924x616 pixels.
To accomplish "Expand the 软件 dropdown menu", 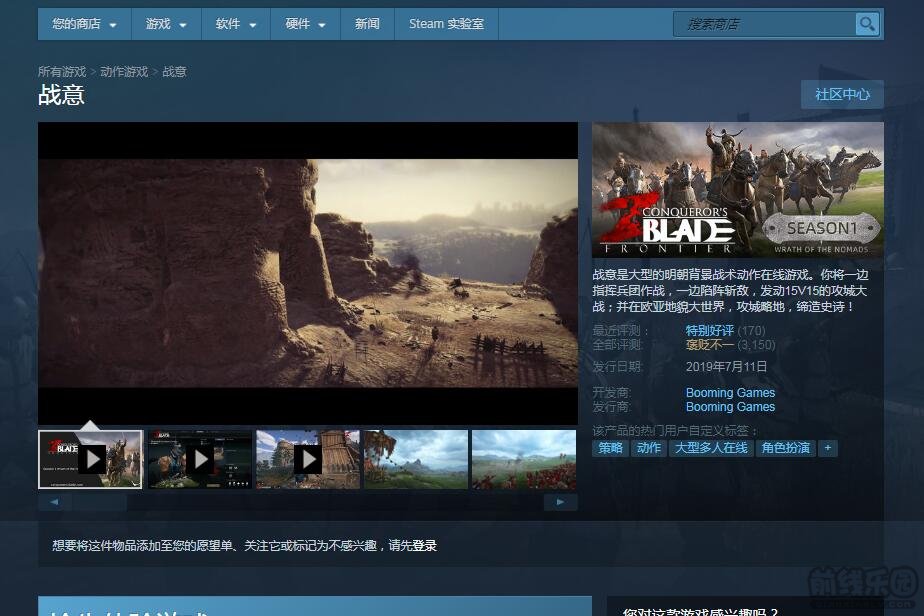I will click(x=236, y=24).
